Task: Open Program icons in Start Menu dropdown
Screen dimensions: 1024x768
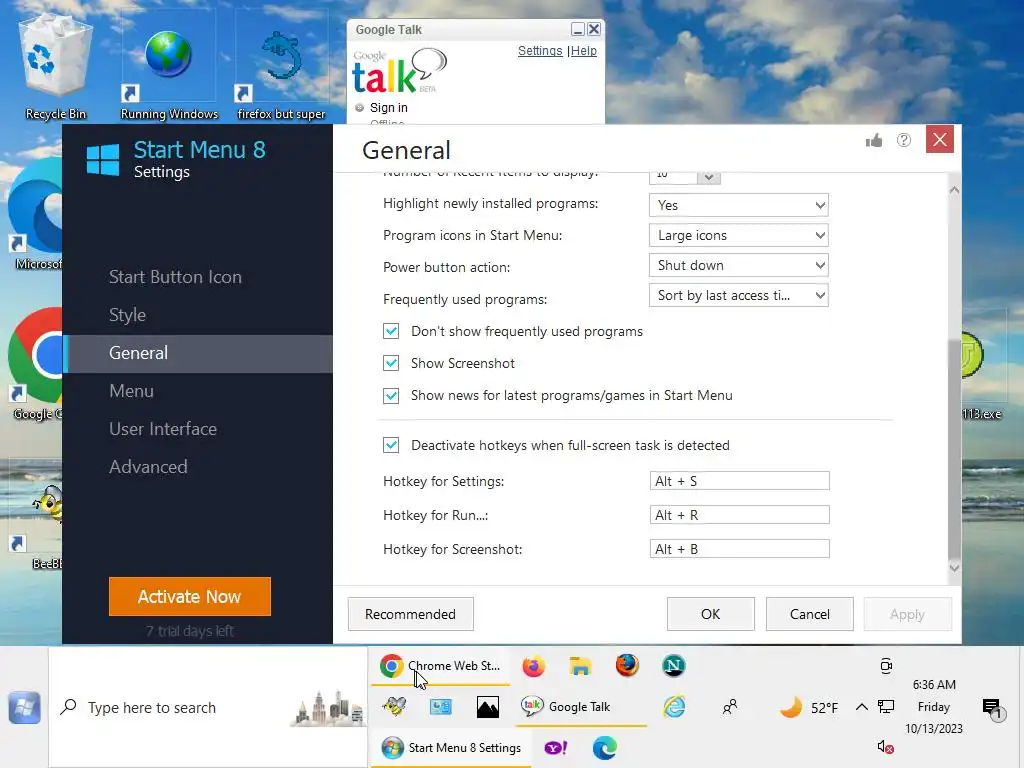Action: [739, 235]
